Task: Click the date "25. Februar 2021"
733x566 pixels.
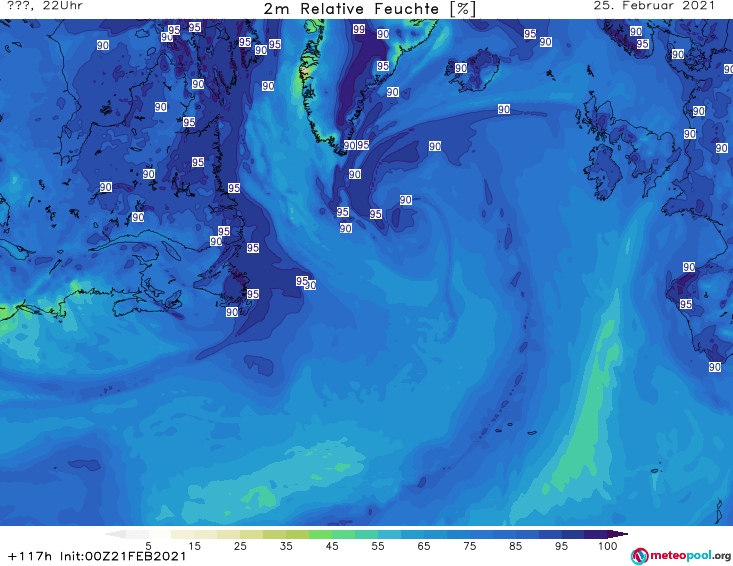Action: (x=654, y=6)
